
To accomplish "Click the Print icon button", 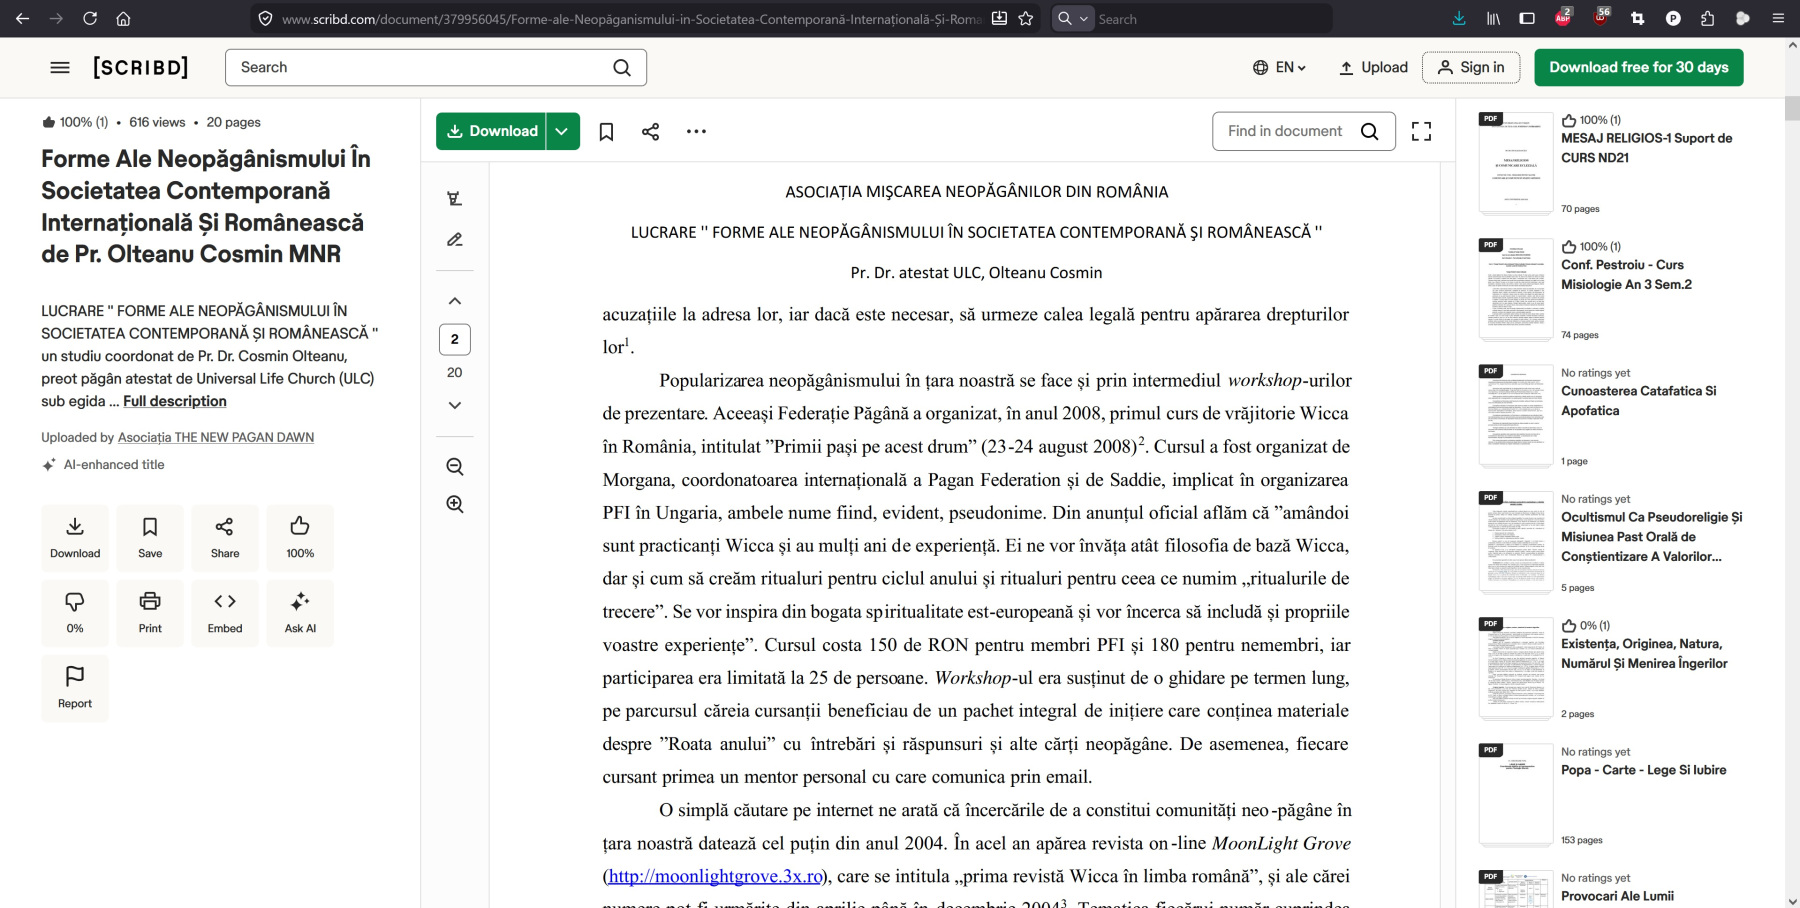I will pos(150,612).
